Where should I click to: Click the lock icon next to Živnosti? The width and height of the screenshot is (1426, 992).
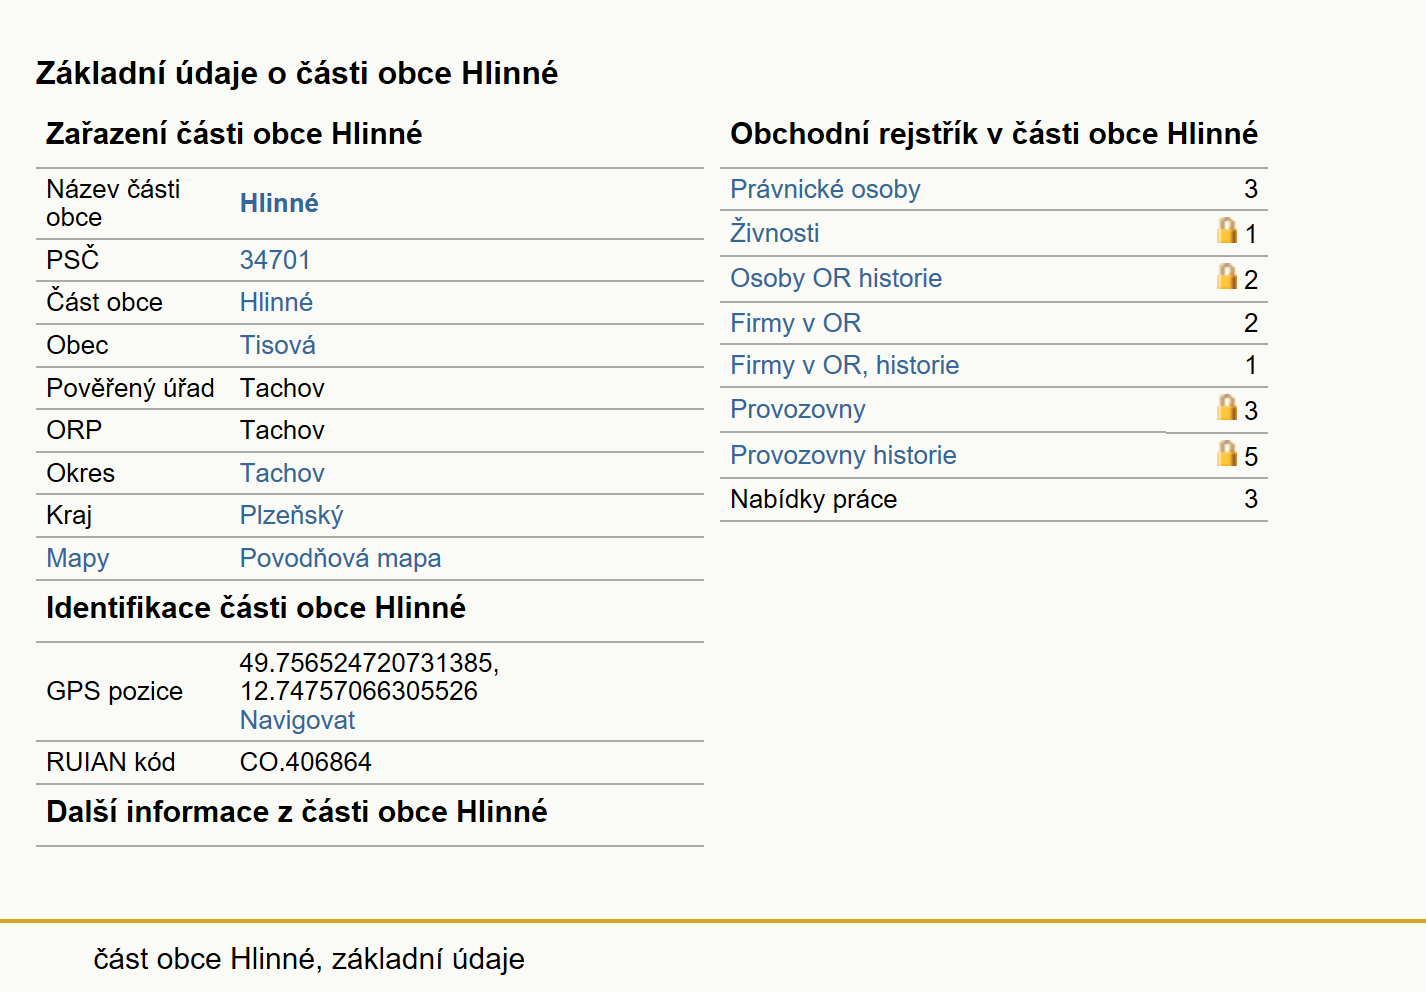[x=1227, y=231]
